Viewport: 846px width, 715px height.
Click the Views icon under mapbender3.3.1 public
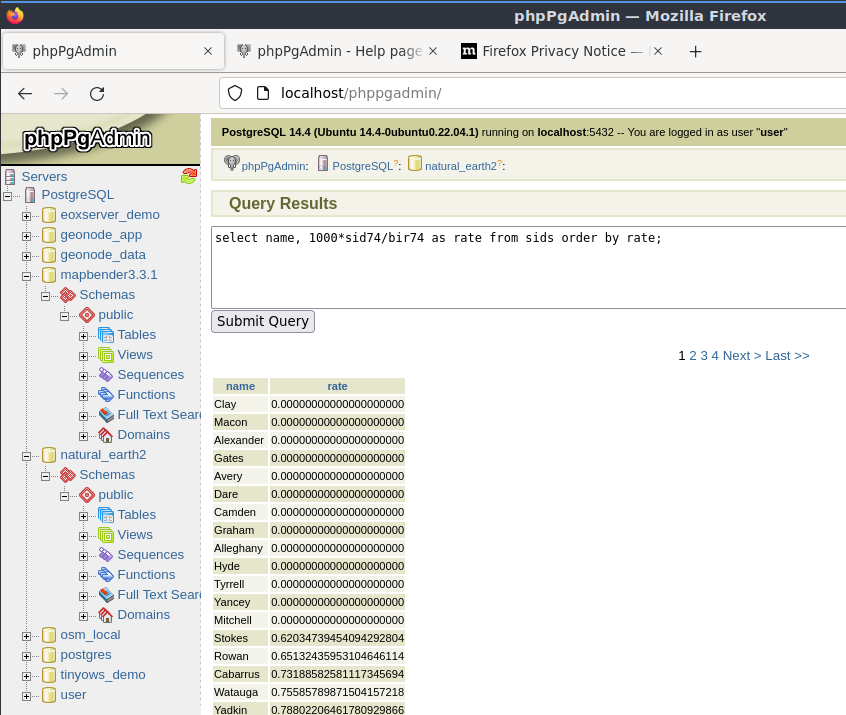tap(106, 355)
